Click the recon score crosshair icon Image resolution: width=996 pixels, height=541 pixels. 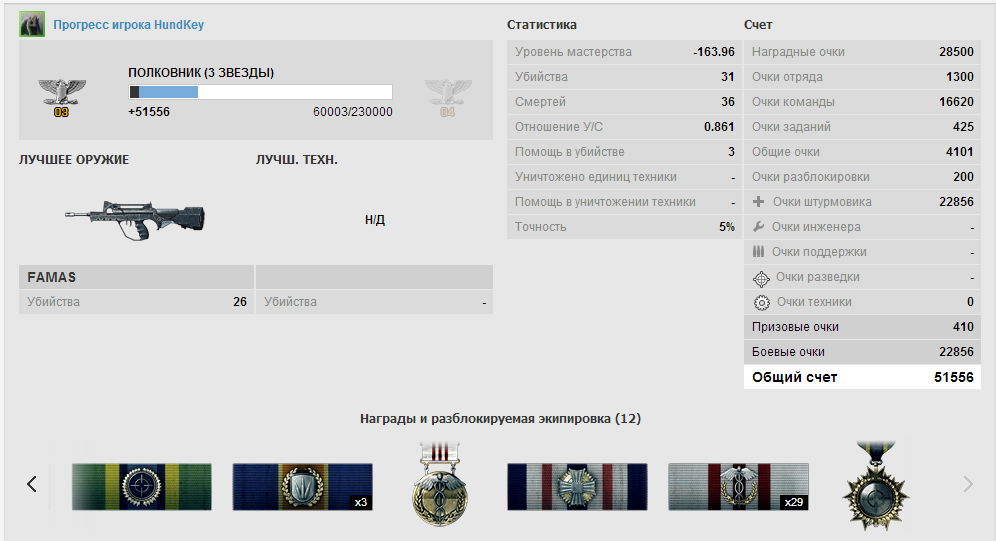(761, 278)
